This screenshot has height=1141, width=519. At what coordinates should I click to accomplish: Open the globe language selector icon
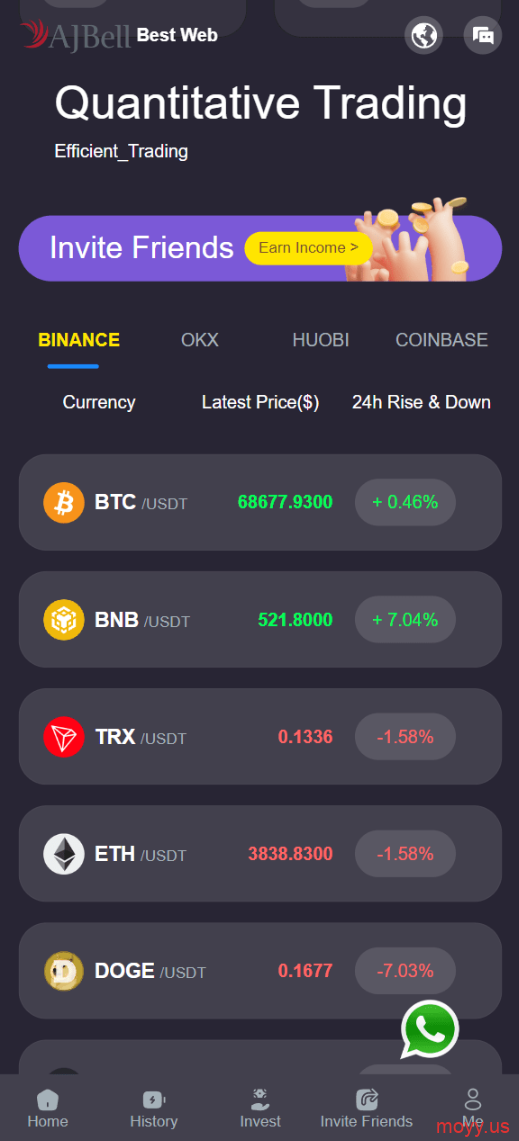click(424, 35)
